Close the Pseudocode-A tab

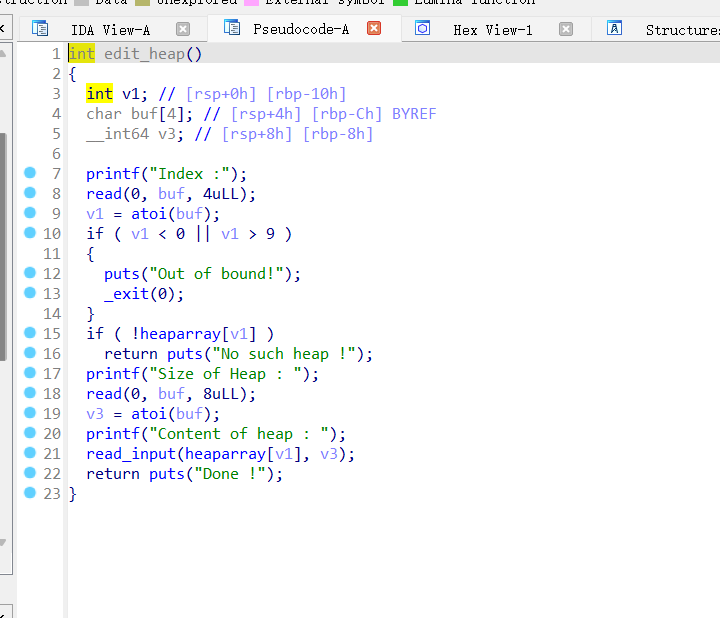[x=374, y=28]
